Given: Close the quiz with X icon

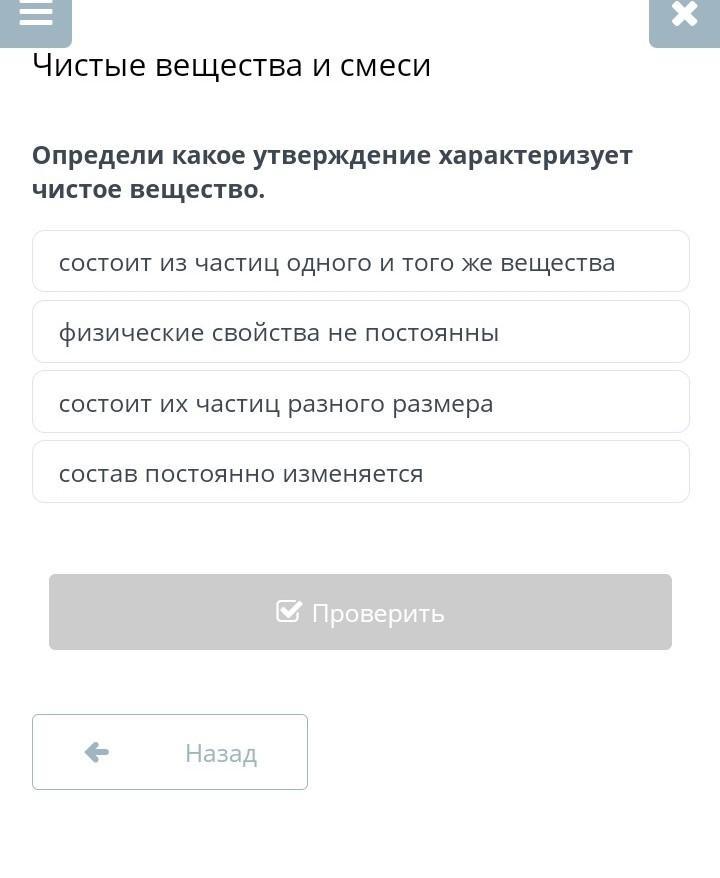Looking at the screenshot, I should click(684, 15).
